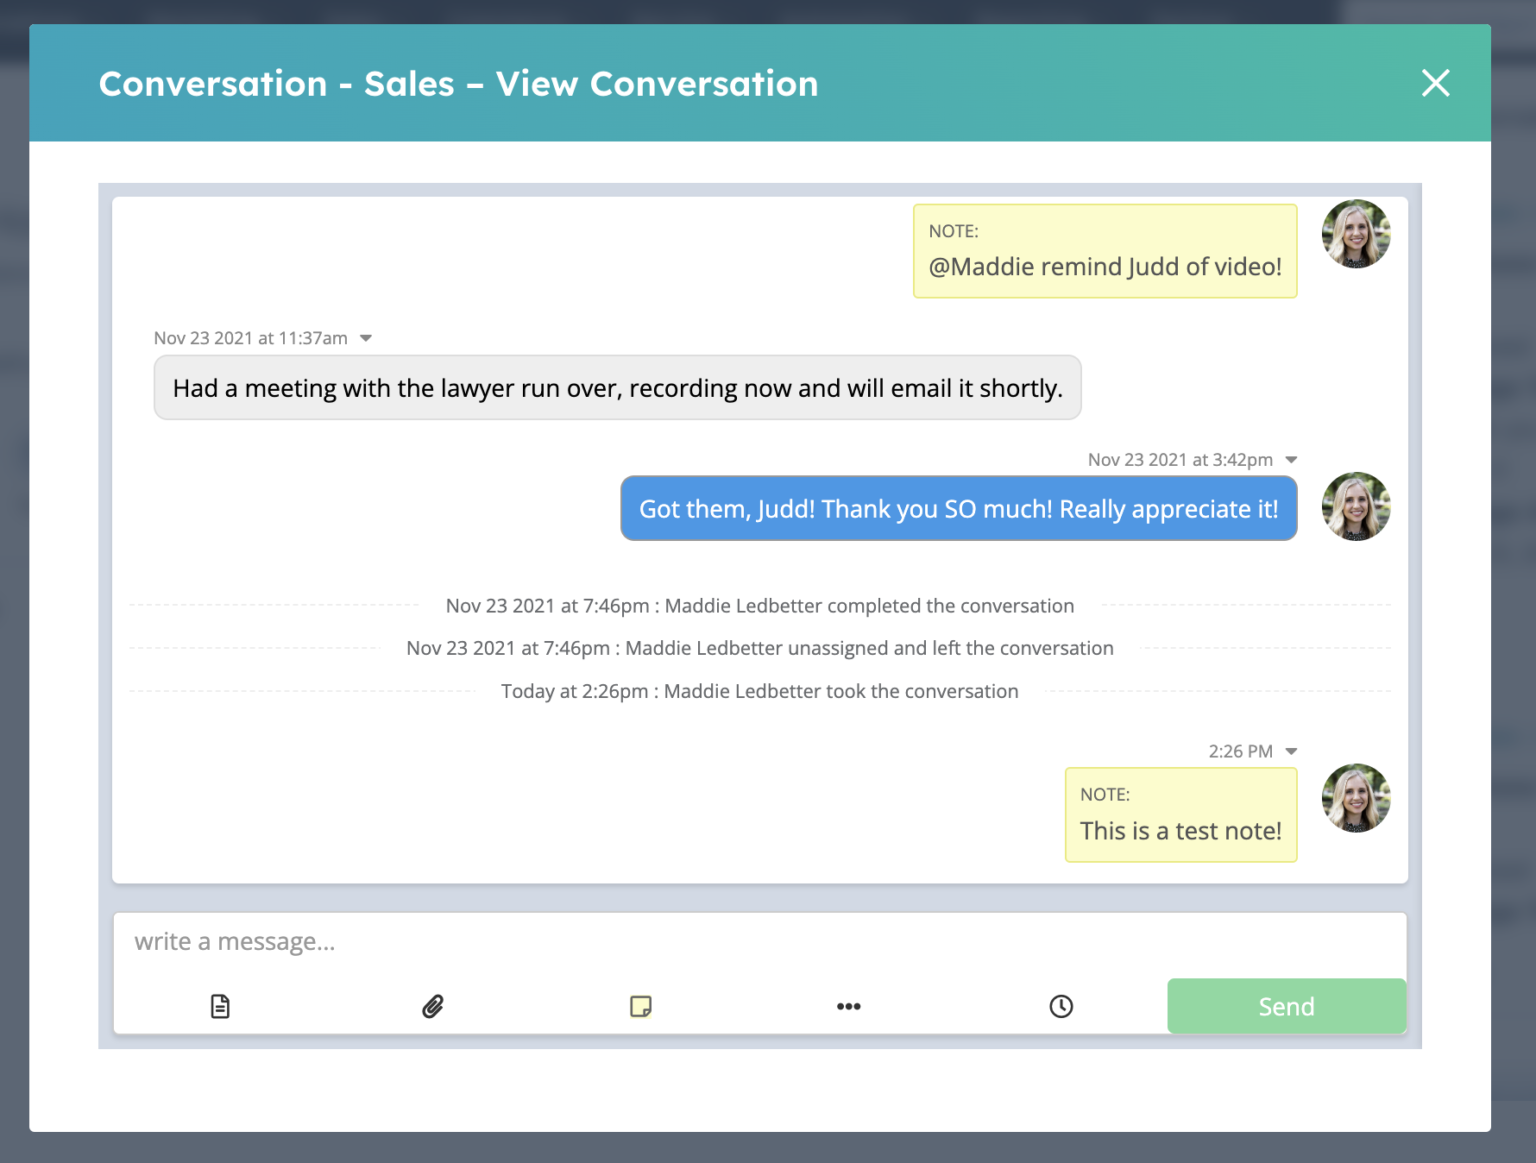The width and height of the screenshot is (1536, 1163).
Task: Attach a file with the paperclip icon
Action: (x=431, y=1006)
